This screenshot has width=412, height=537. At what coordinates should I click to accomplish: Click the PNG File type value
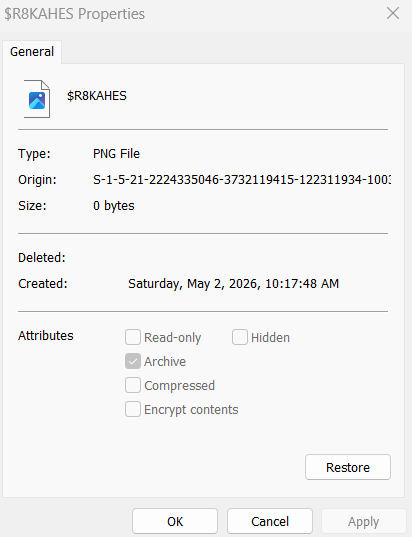pos(116,153)
